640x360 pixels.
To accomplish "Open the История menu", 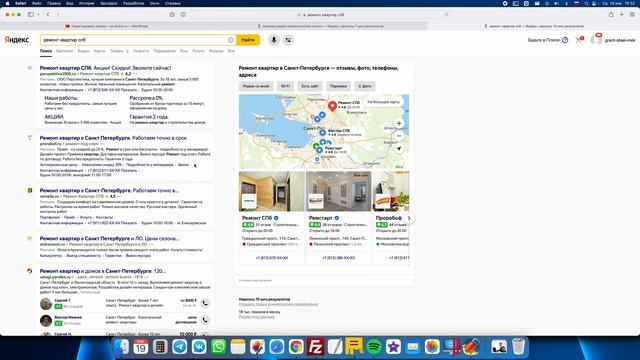I will click(x=87, y=3).
